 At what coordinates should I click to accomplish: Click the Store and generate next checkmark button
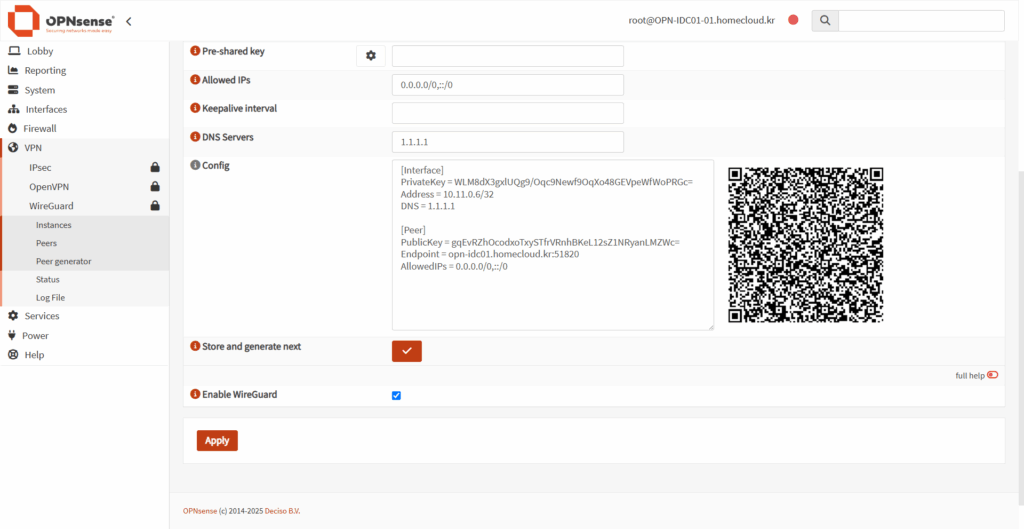407,351
